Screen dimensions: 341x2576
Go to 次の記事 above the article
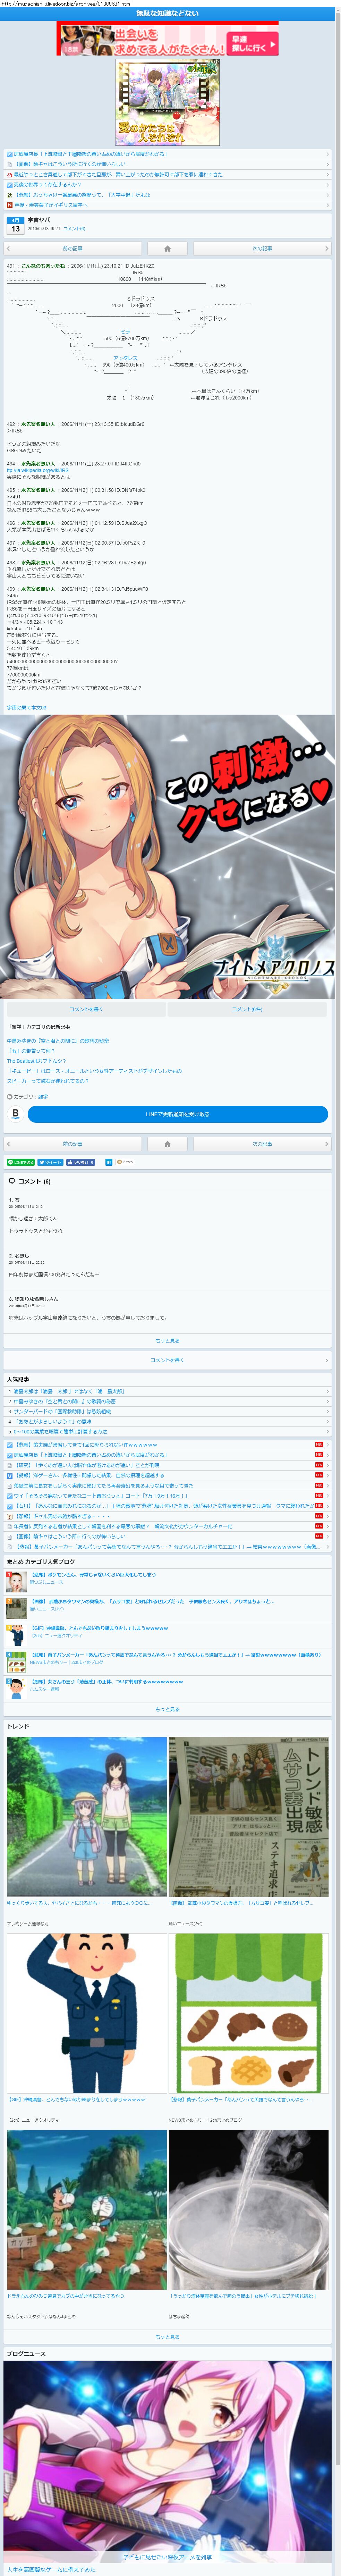262,248
